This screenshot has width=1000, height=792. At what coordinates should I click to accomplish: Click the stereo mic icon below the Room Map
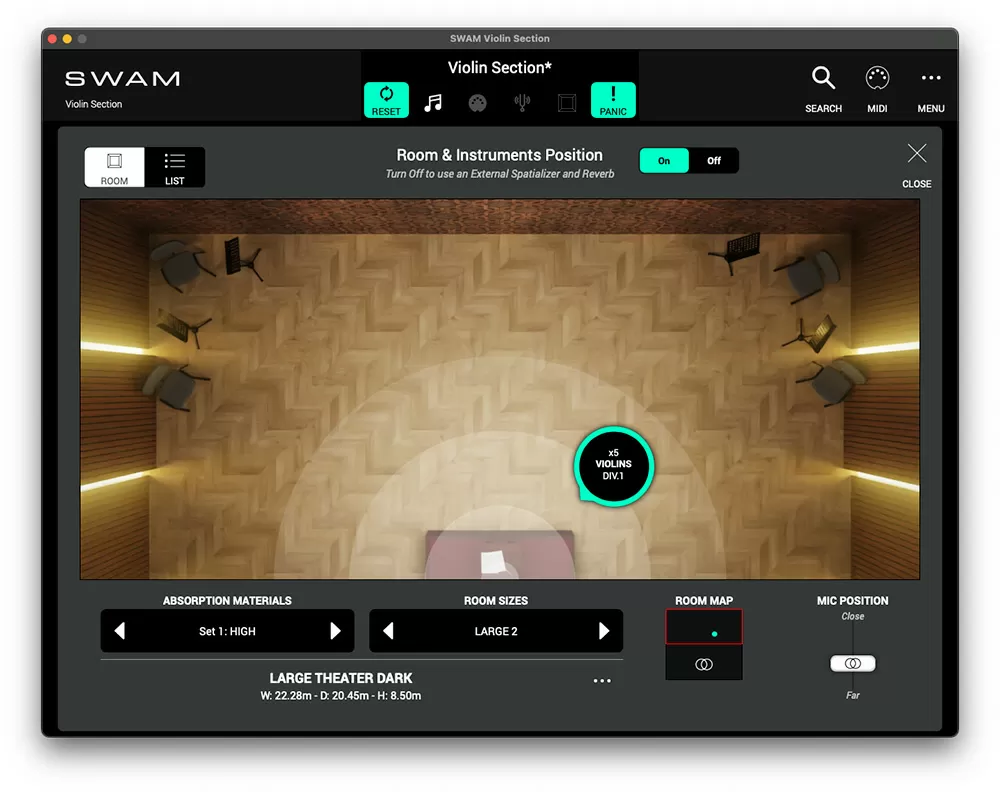[x=703, y=663]
